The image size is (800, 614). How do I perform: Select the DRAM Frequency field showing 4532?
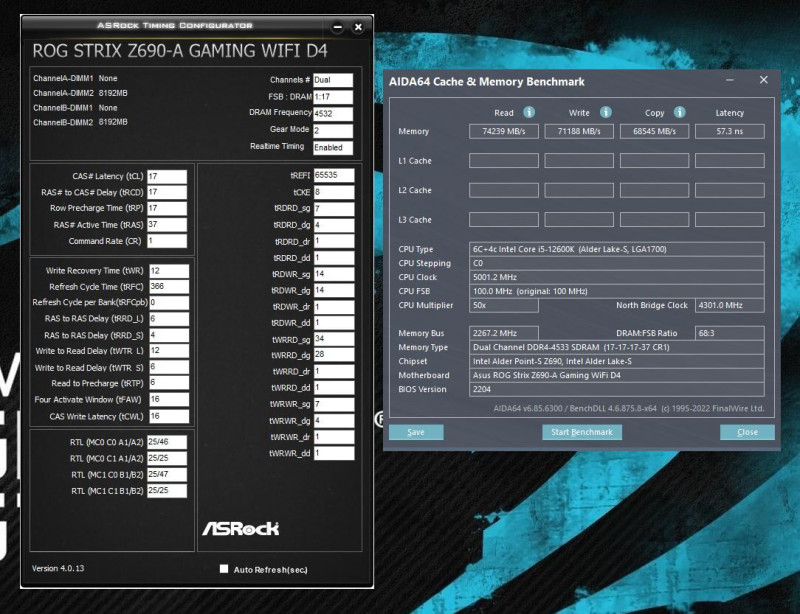[333, 114]
